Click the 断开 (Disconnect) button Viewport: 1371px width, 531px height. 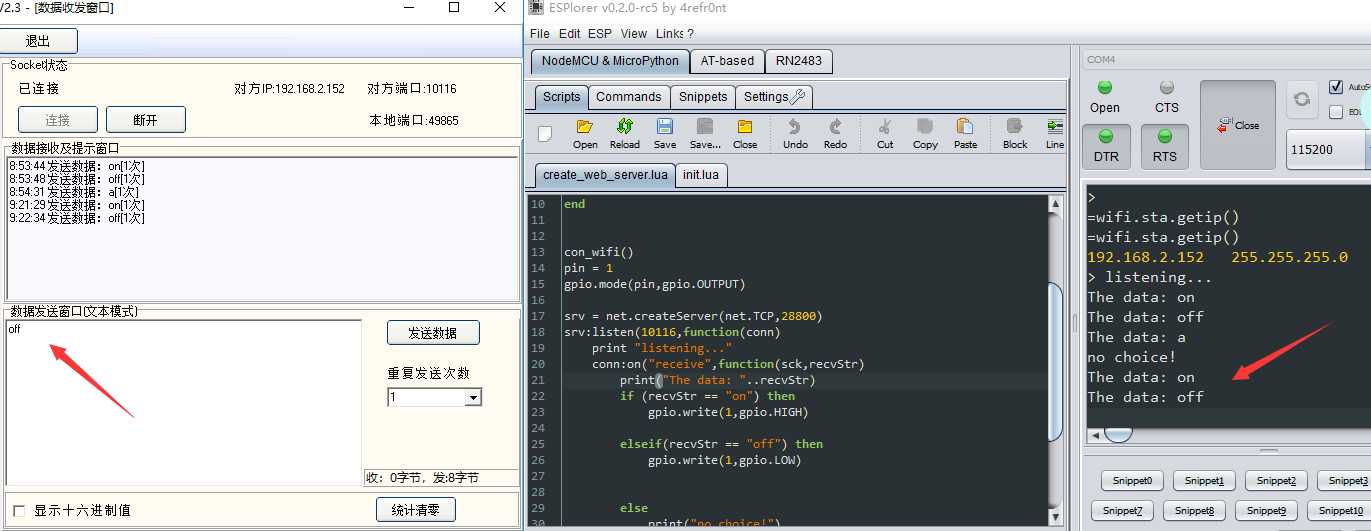(145, 120)
